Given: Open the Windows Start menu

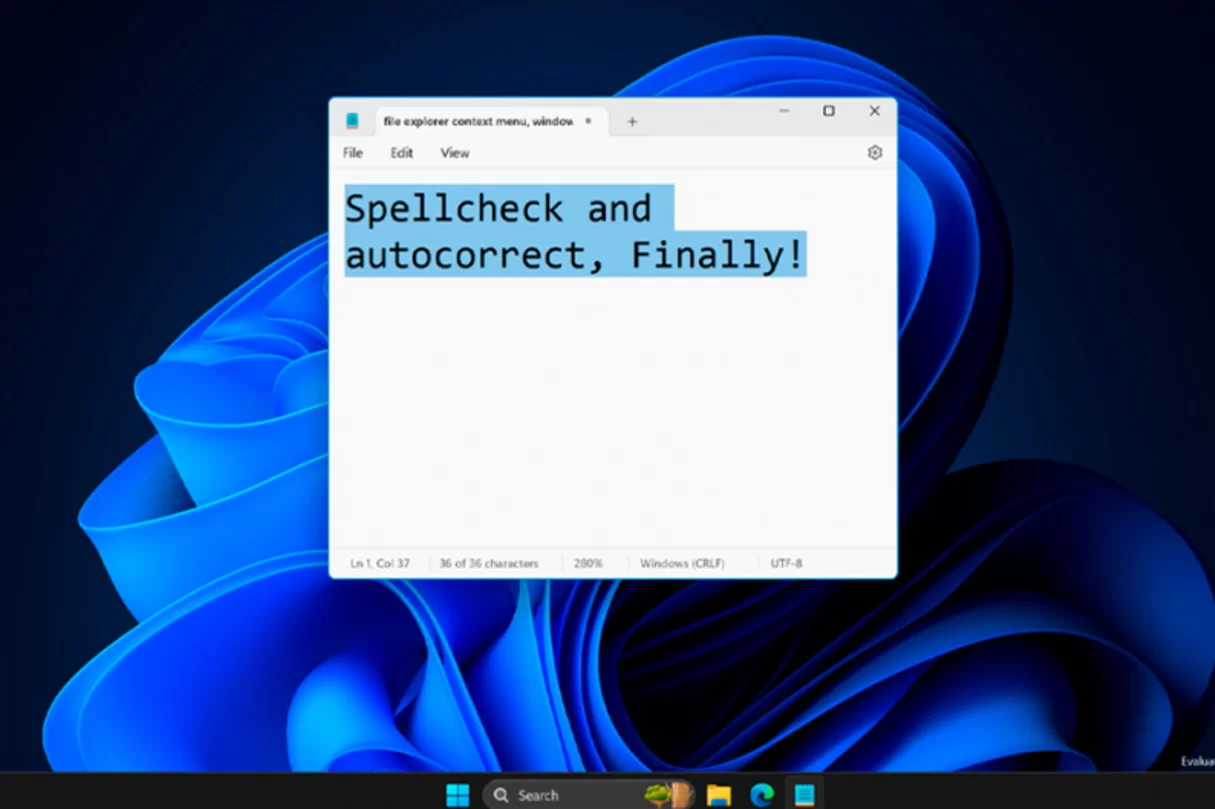Looking at the screenshot, I should point(458,795).
